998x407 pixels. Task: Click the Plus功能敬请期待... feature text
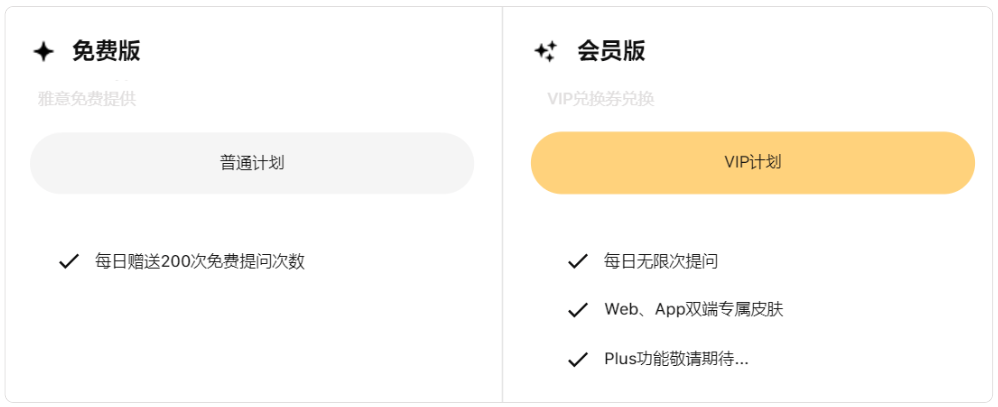(x=676, y=358)
